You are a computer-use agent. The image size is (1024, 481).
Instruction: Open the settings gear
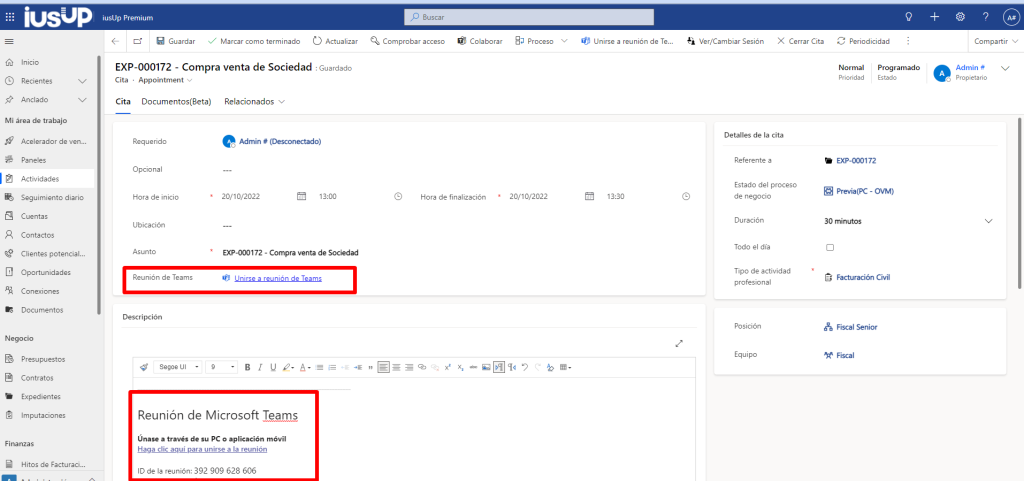(x=960, y=17)
